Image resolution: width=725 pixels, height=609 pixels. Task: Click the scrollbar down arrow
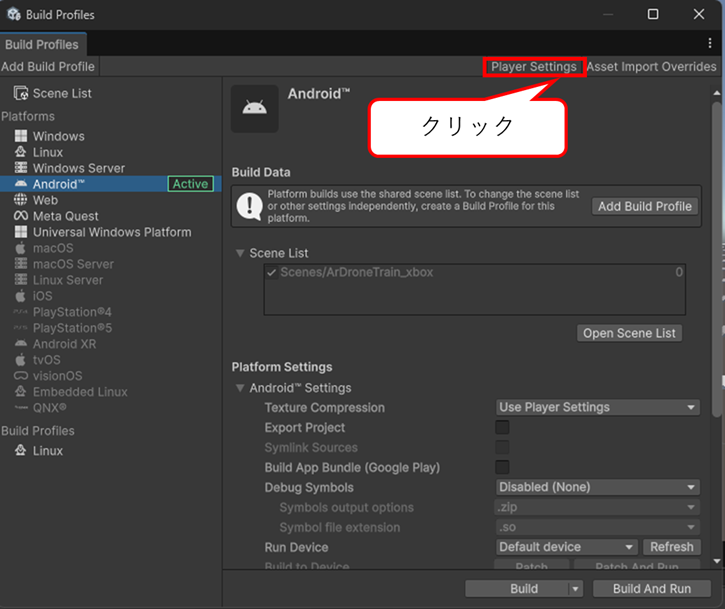pos(717,561)
